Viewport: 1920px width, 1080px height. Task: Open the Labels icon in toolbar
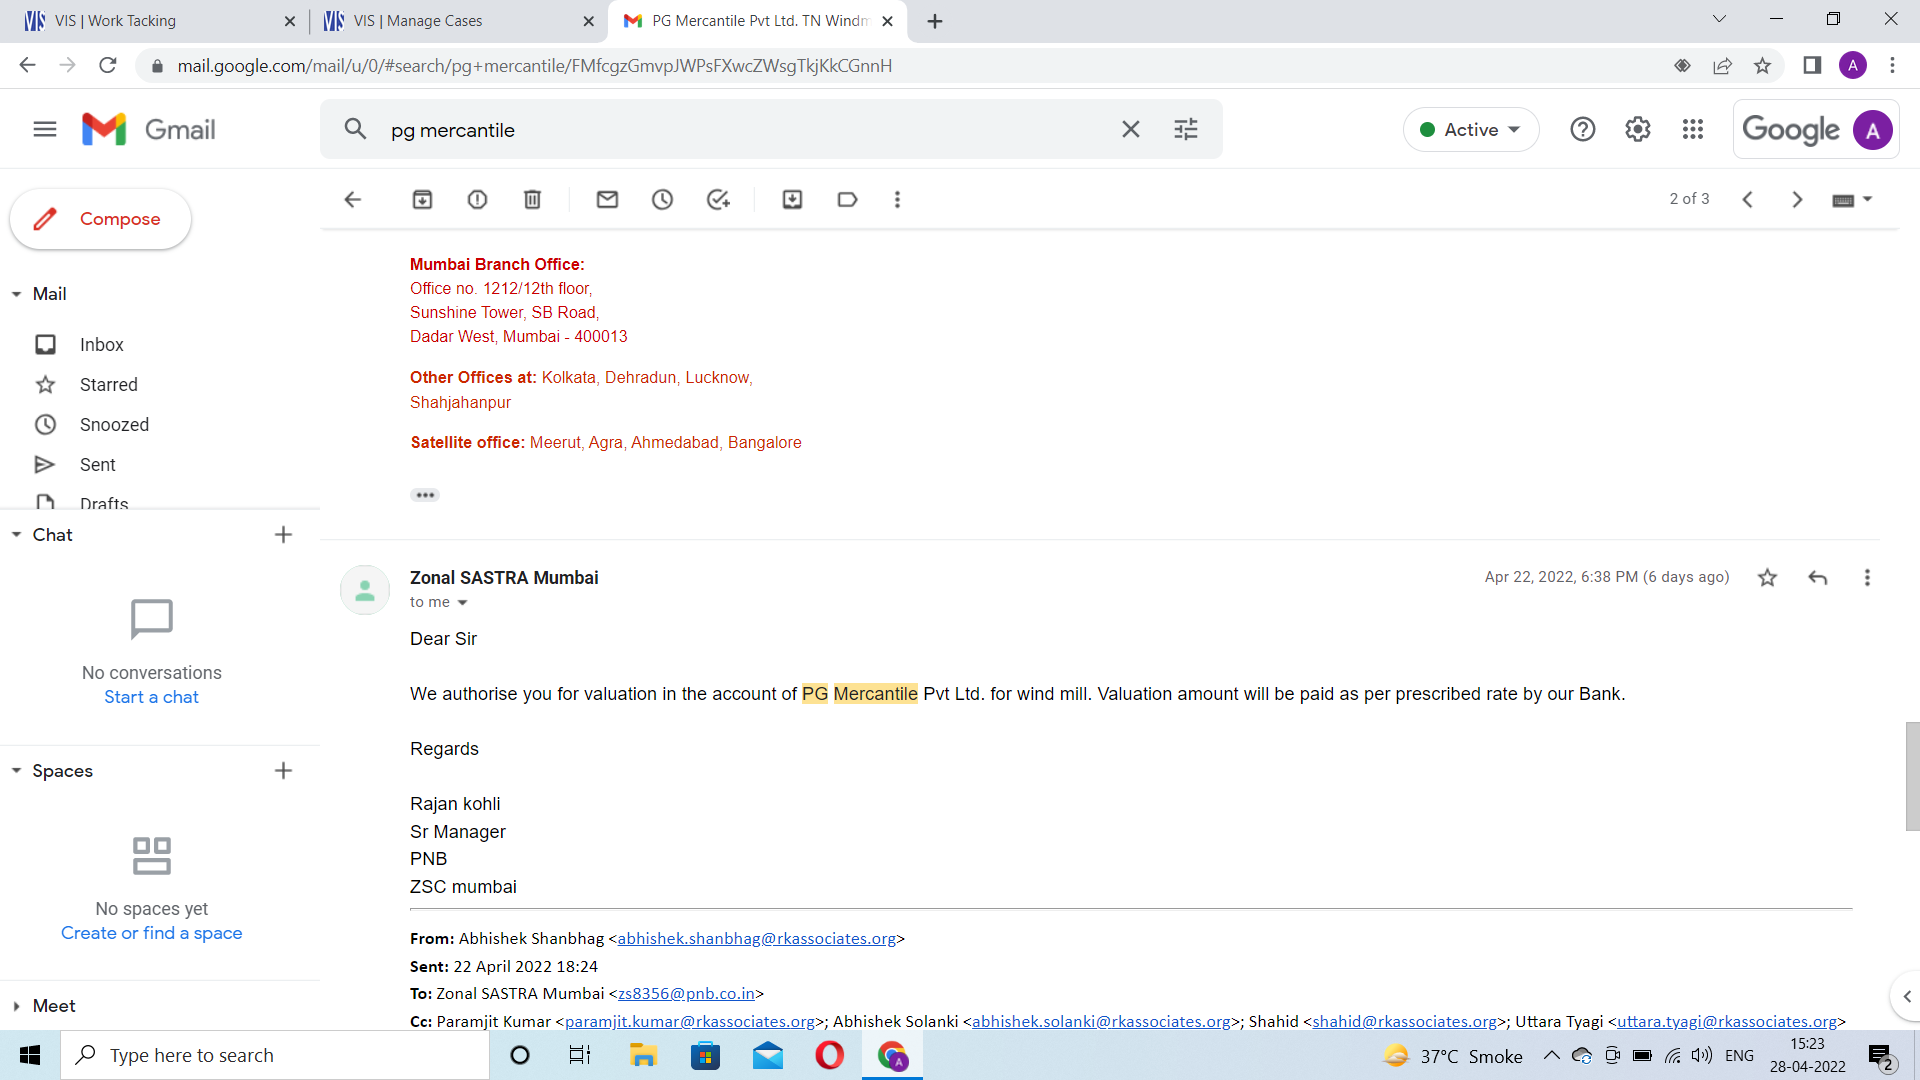click(x=847, y=199)
